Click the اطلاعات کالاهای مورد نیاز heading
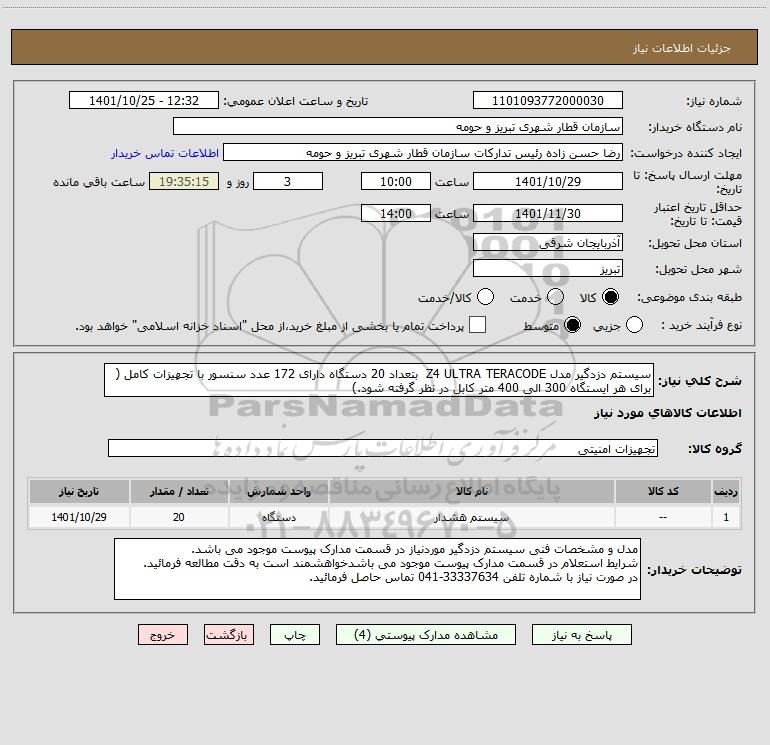 click(667, 413)
